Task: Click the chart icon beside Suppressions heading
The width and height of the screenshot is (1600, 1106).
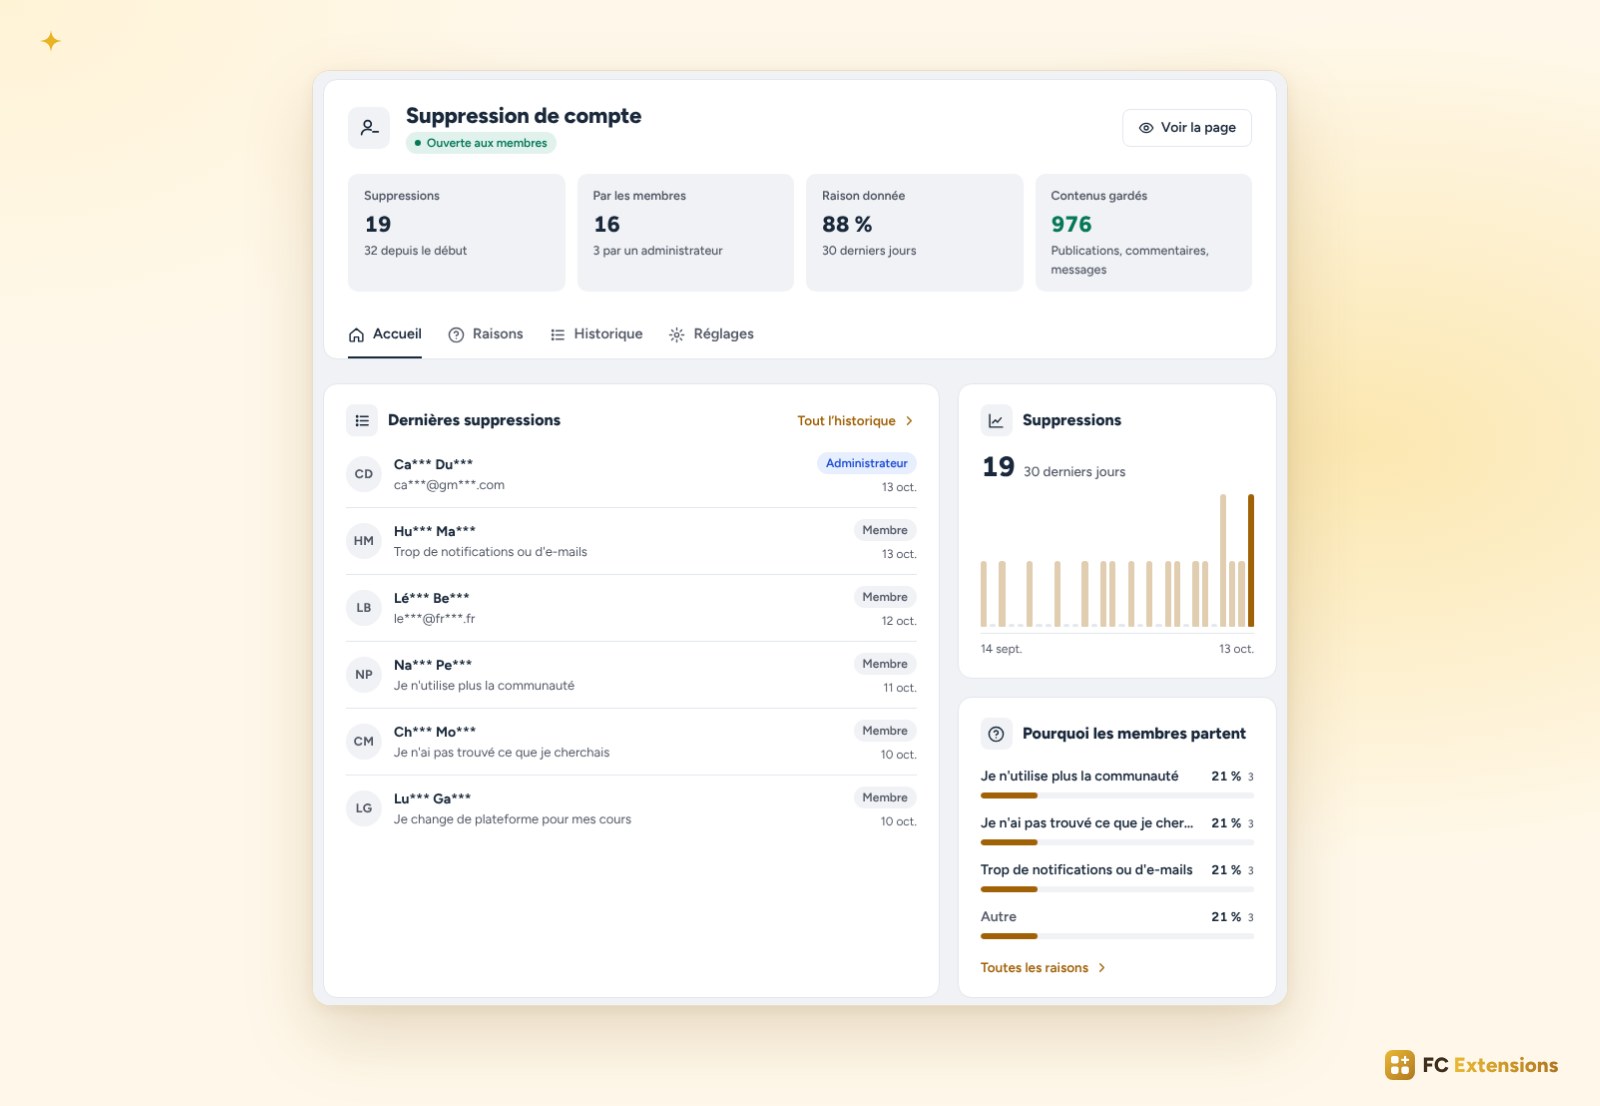Action: click(996, 421)
